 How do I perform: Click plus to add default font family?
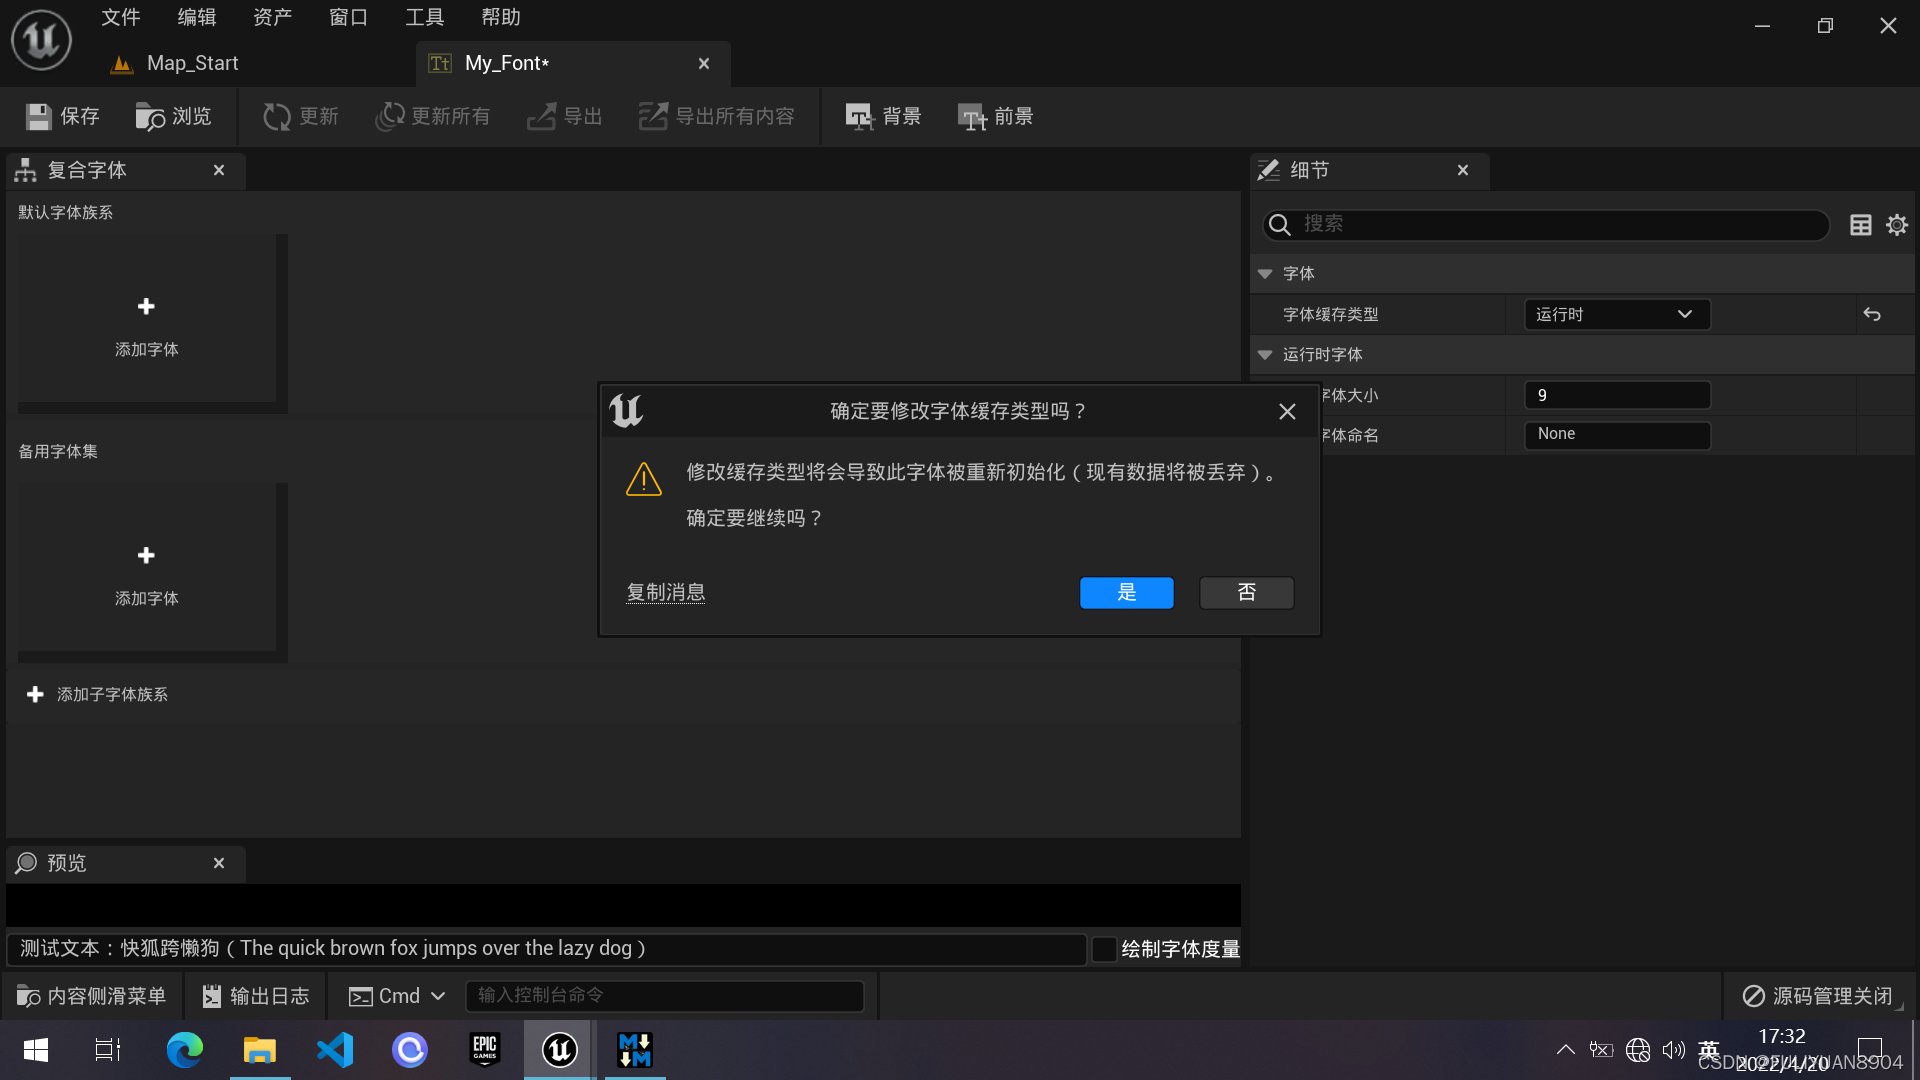(x=146, y=307)
